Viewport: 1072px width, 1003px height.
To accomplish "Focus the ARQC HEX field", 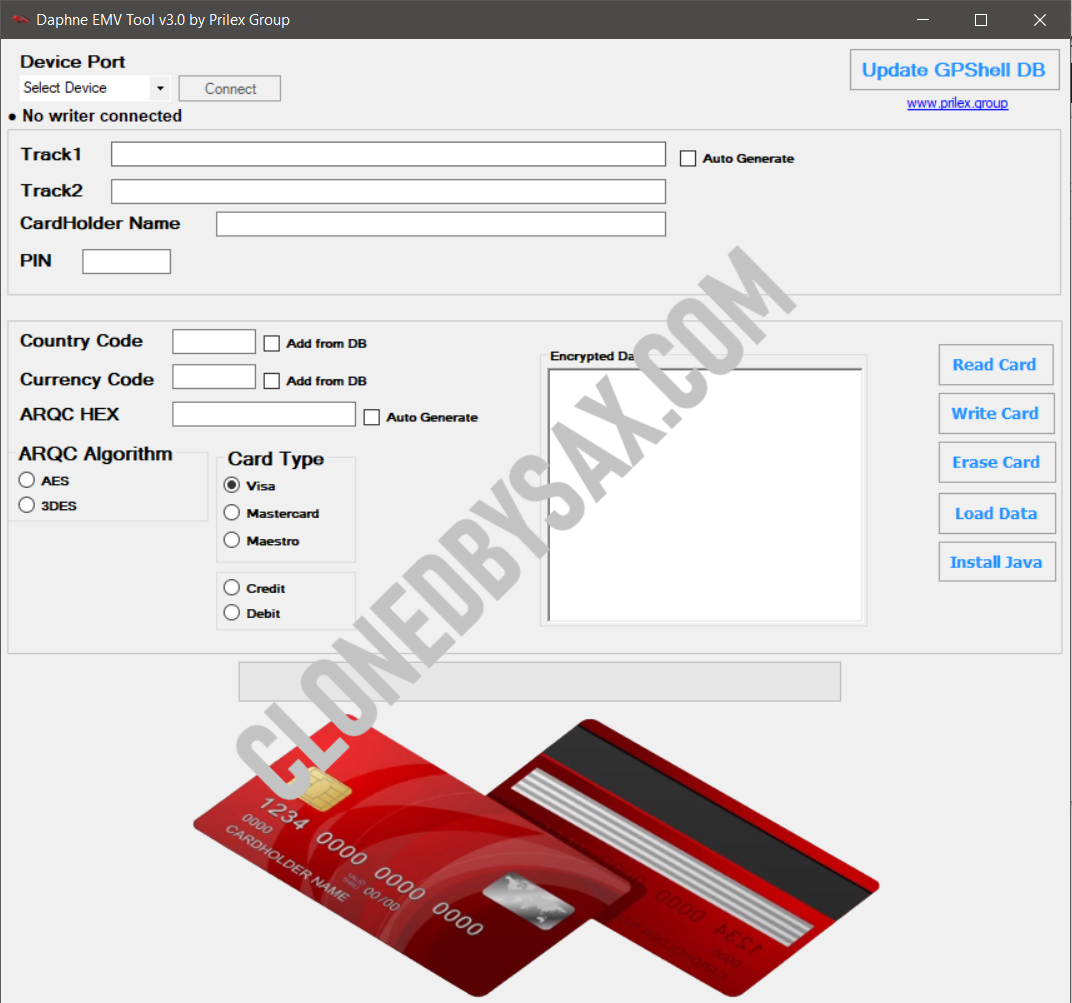I will coord(264,414).
